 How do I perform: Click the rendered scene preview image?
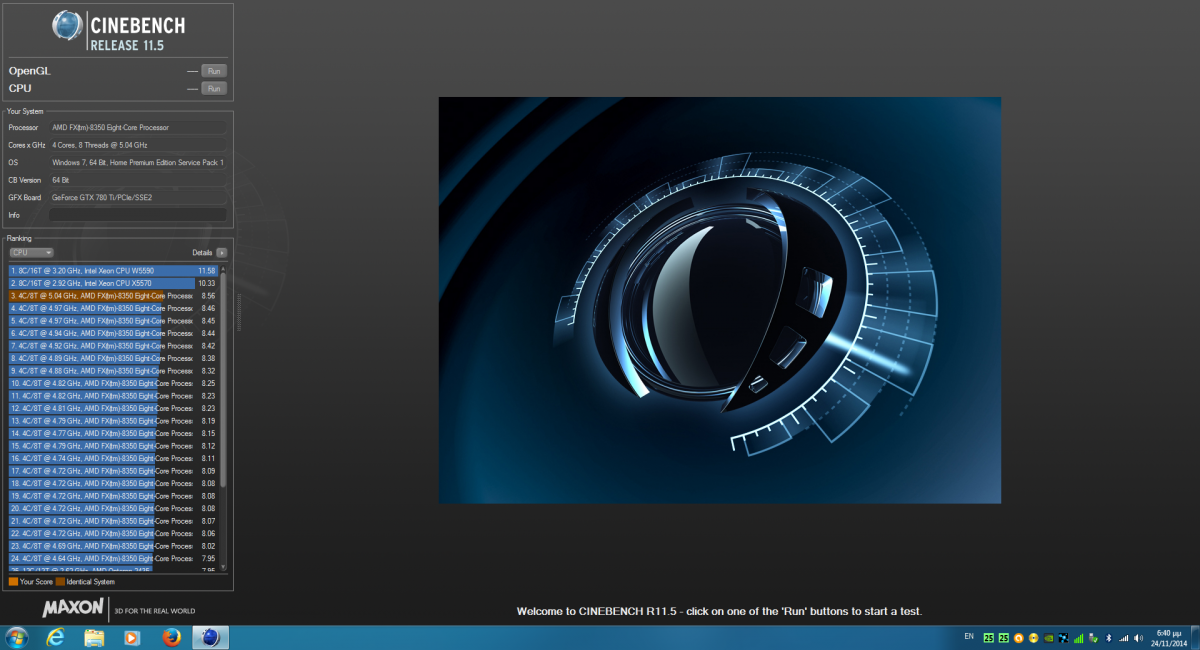720,300
